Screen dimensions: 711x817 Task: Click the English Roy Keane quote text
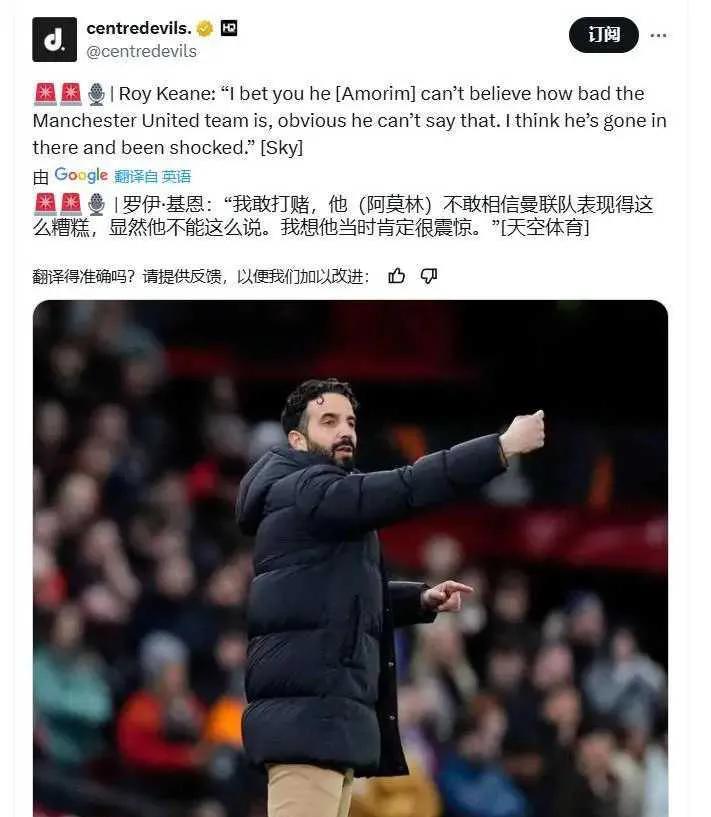tap(350, 120)
